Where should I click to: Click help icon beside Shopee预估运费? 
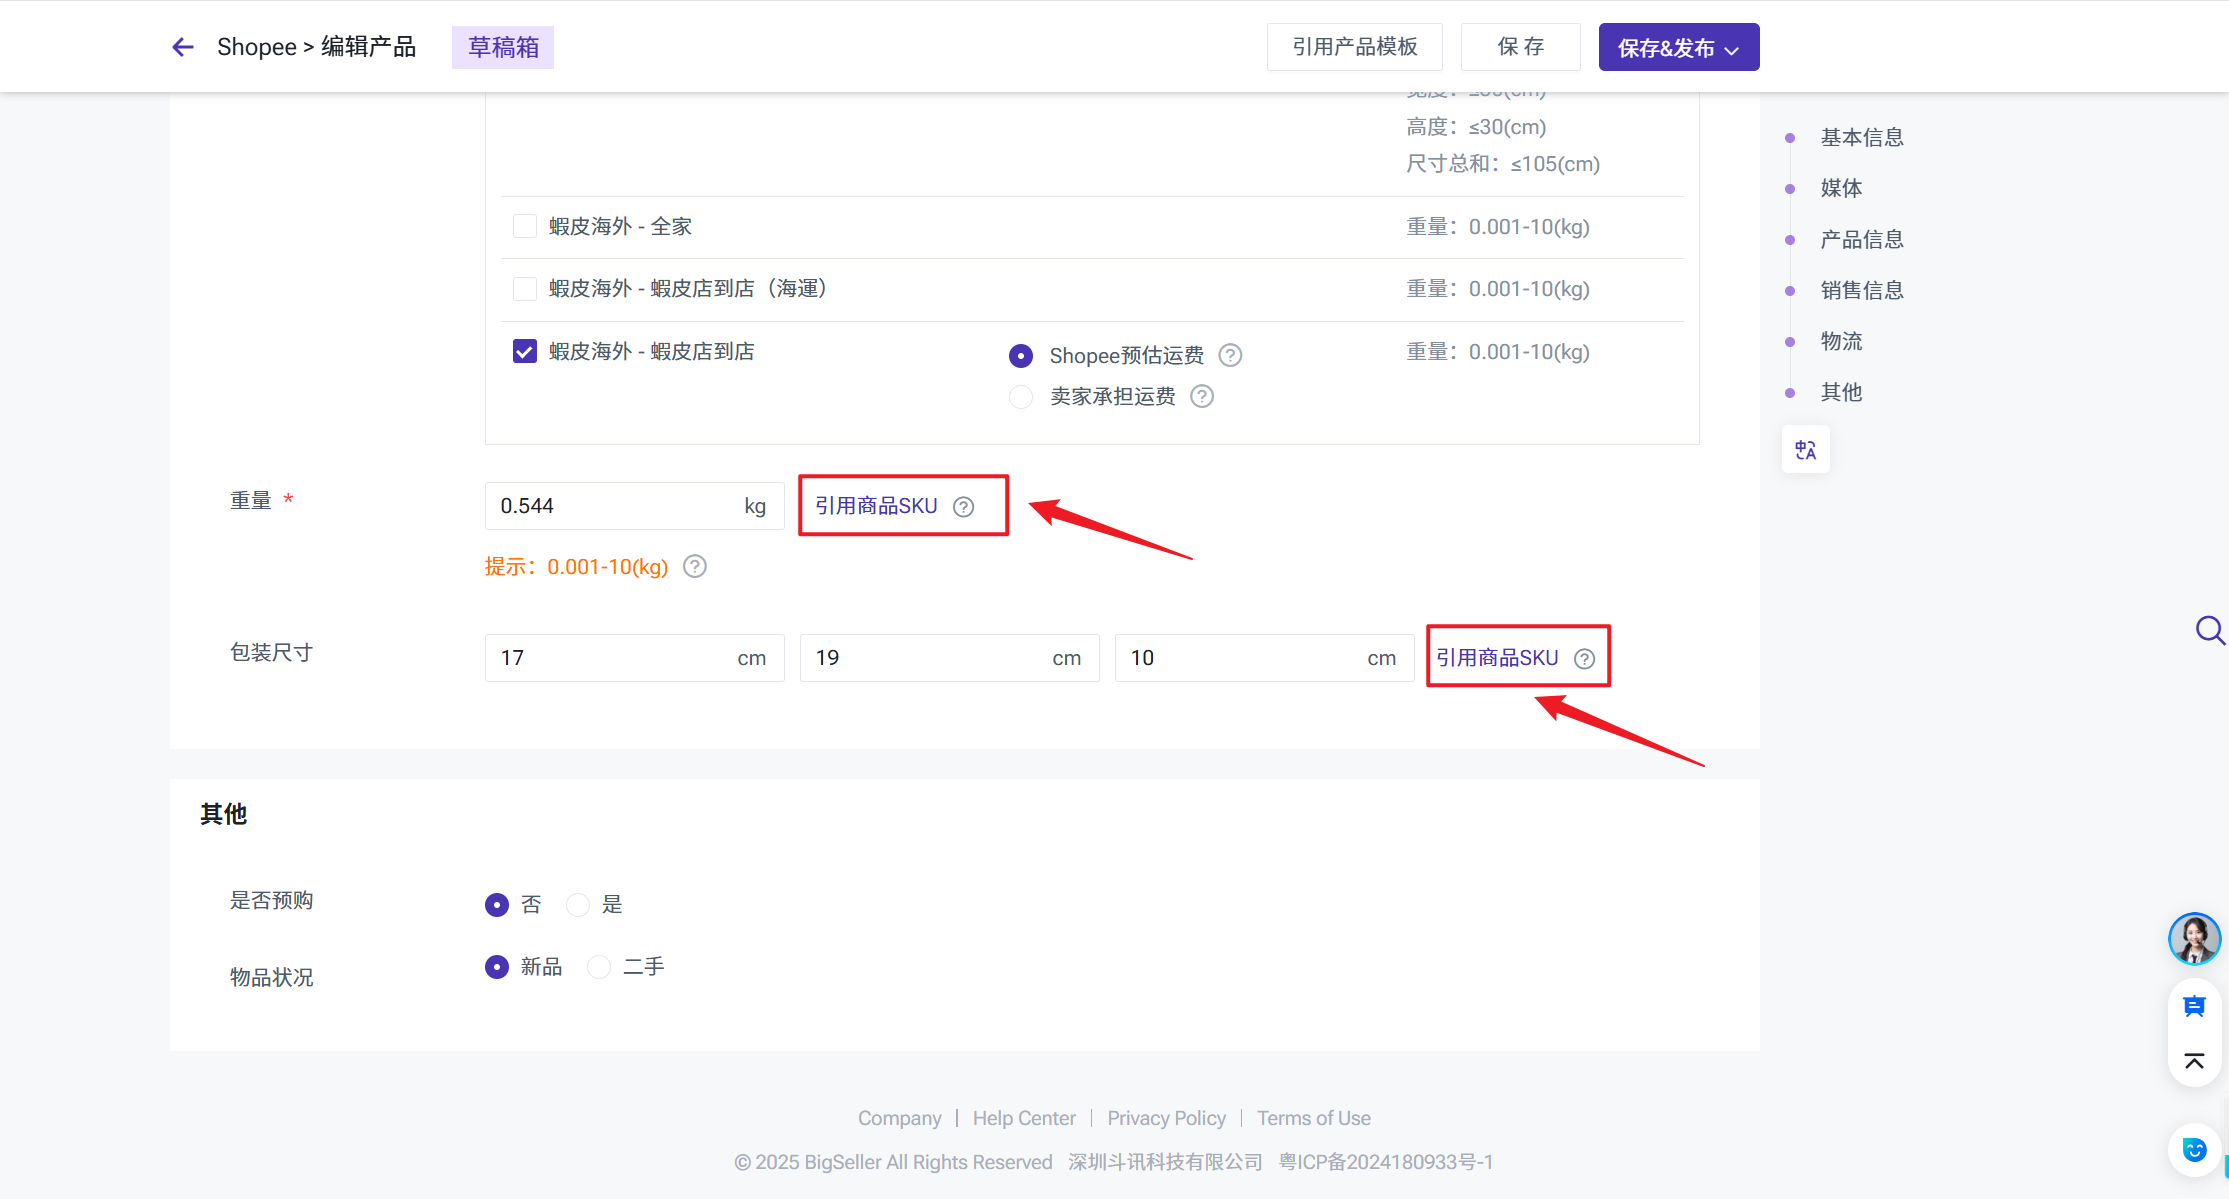coord(1230,356)
